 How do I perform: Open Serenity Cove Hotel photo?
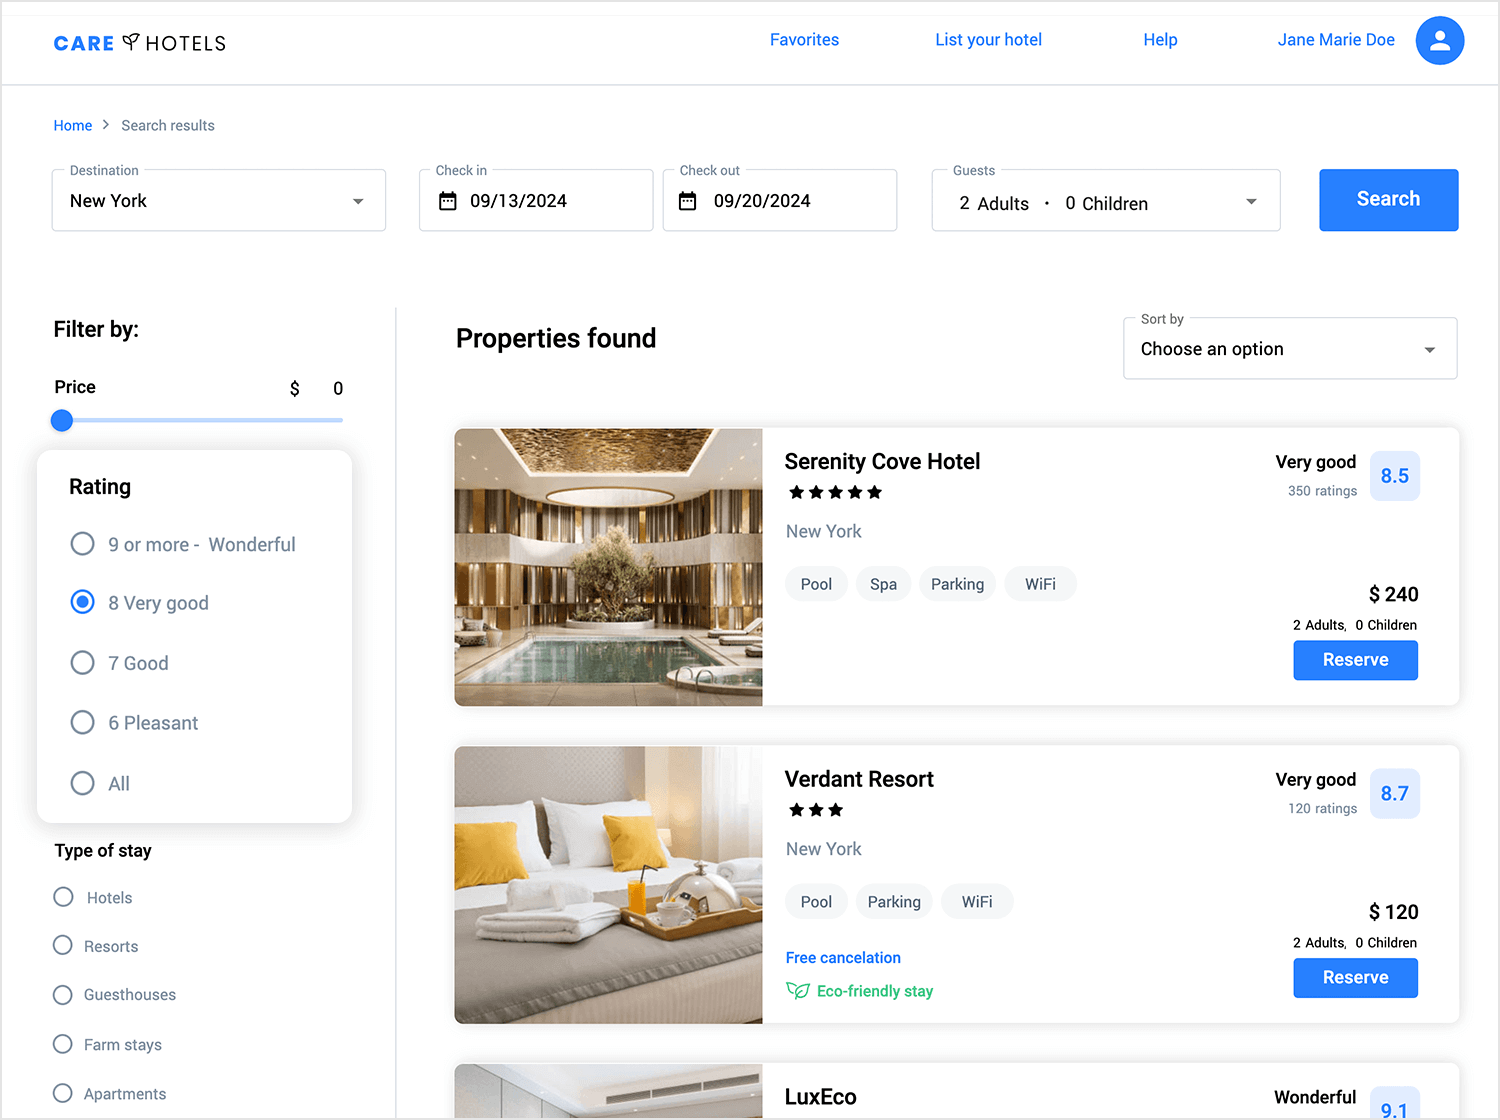tap(608, 567)
